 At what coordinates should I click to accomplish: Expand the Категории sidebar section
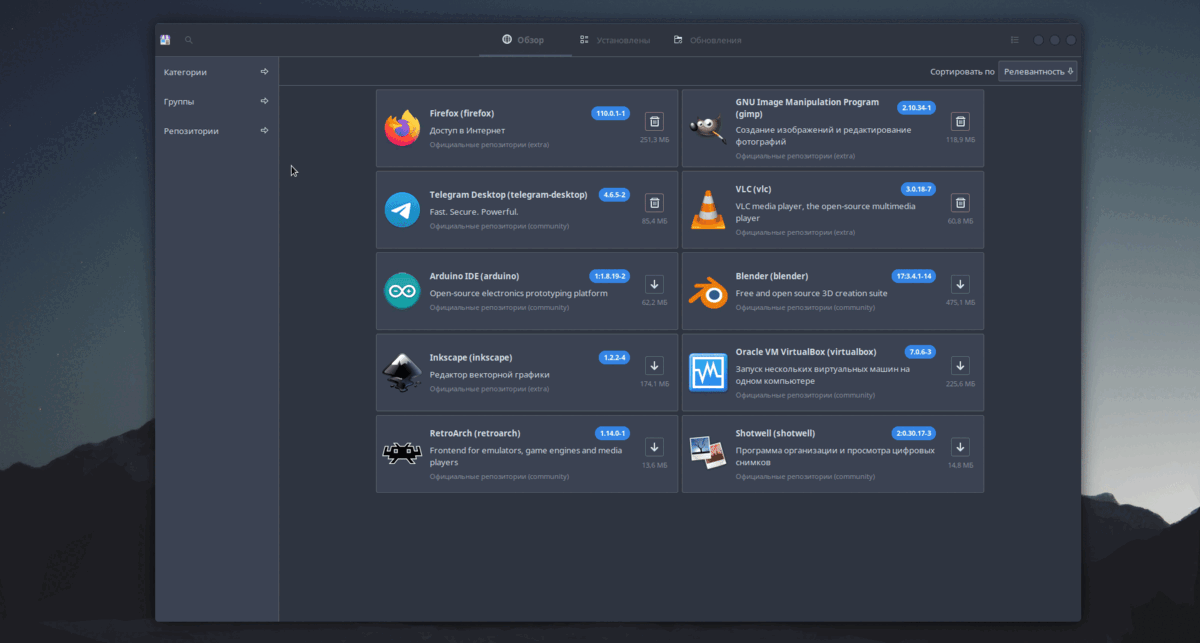click(x=217, y=72)
